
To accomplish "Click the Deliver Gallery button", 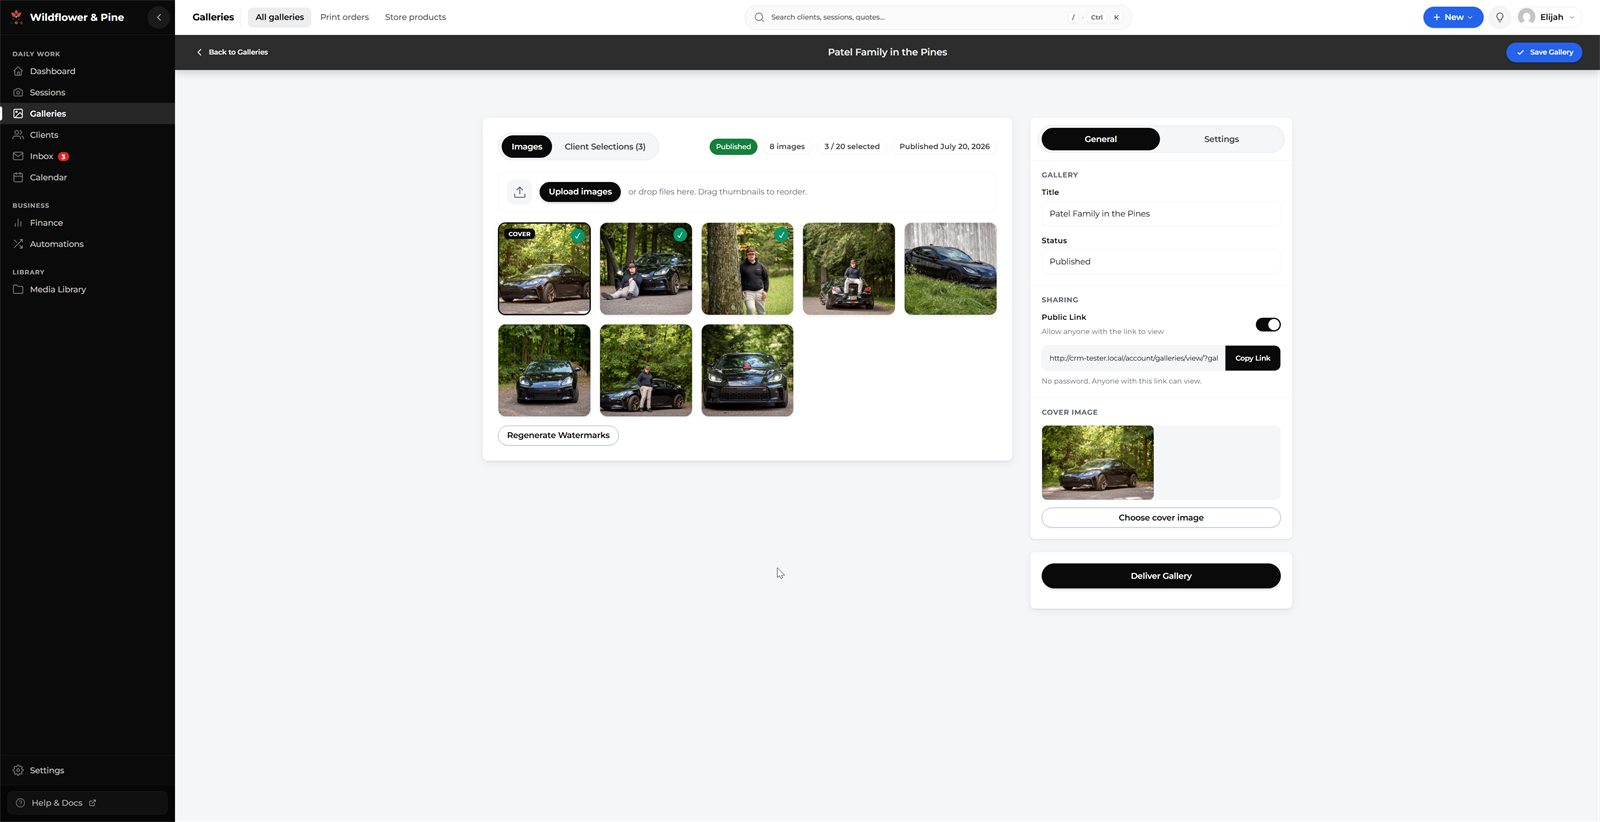I will [x=1161, y=576].
